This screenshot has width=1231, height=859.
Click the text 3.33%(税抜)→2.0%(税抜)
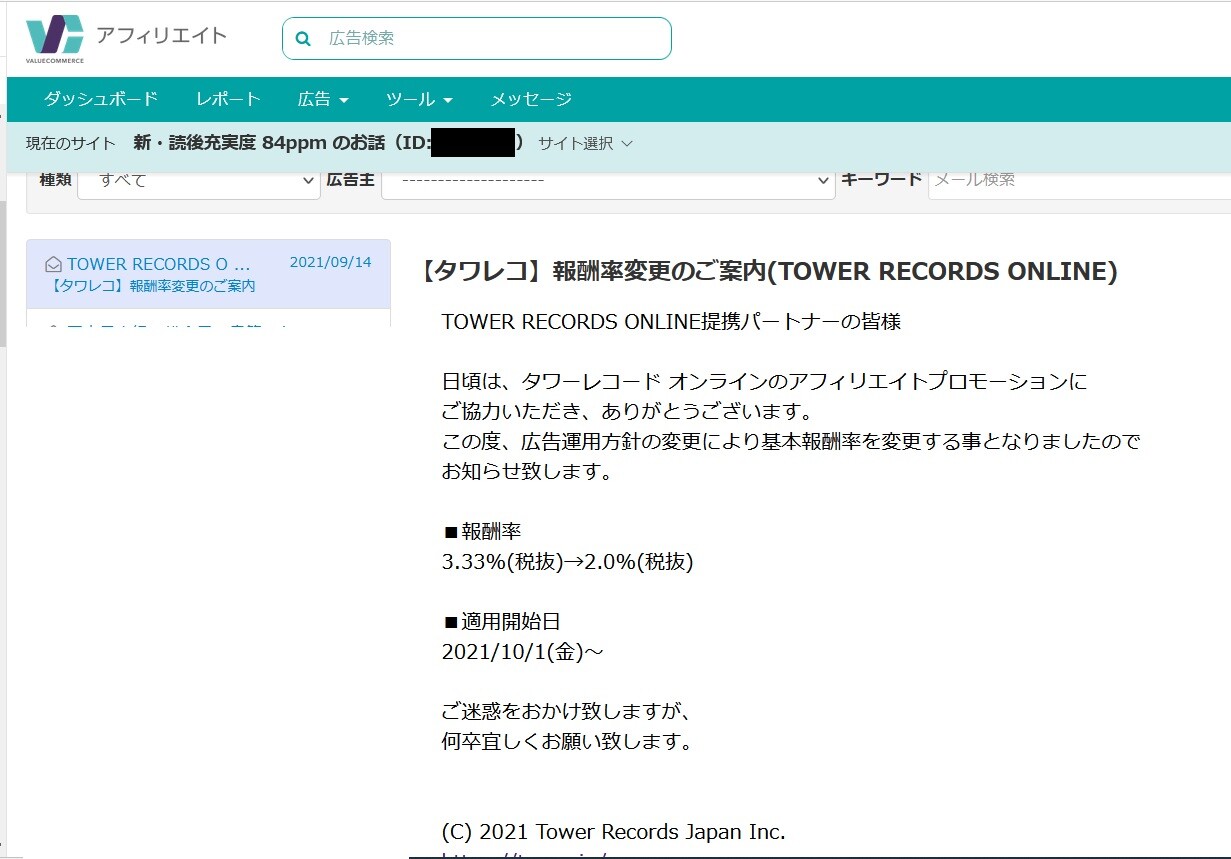pyautogui.click(x=567, y=562)
